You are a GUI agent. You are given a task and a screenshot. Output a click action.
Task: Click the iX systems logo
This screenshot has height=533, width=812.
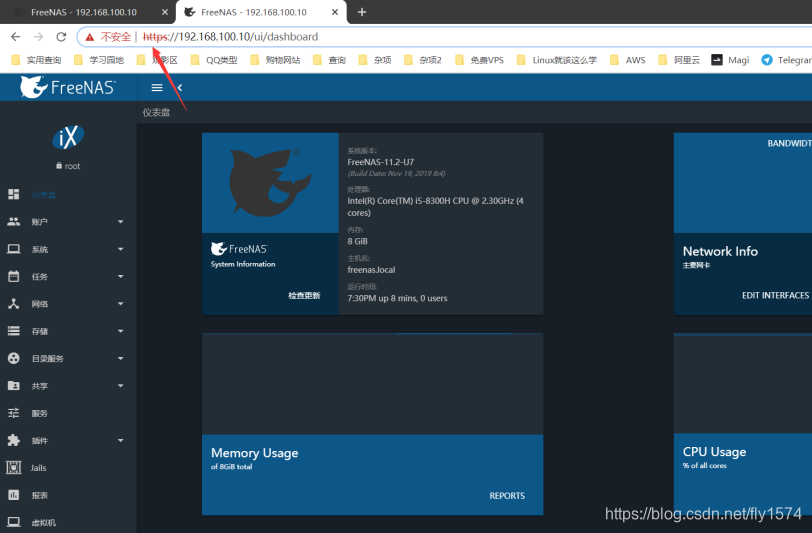click(68, 137)
